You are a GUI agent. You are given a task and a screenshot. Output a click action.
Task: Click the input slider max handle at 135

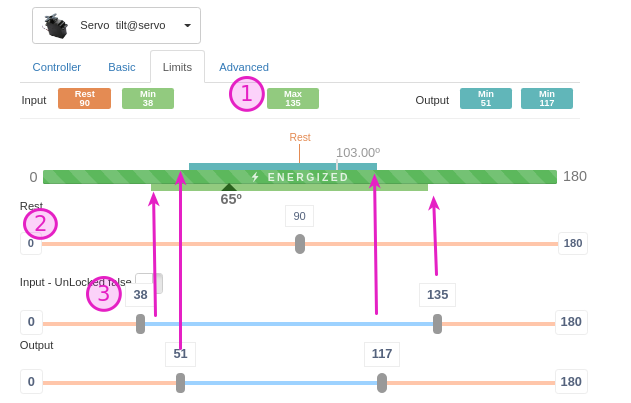pos(437,323)
